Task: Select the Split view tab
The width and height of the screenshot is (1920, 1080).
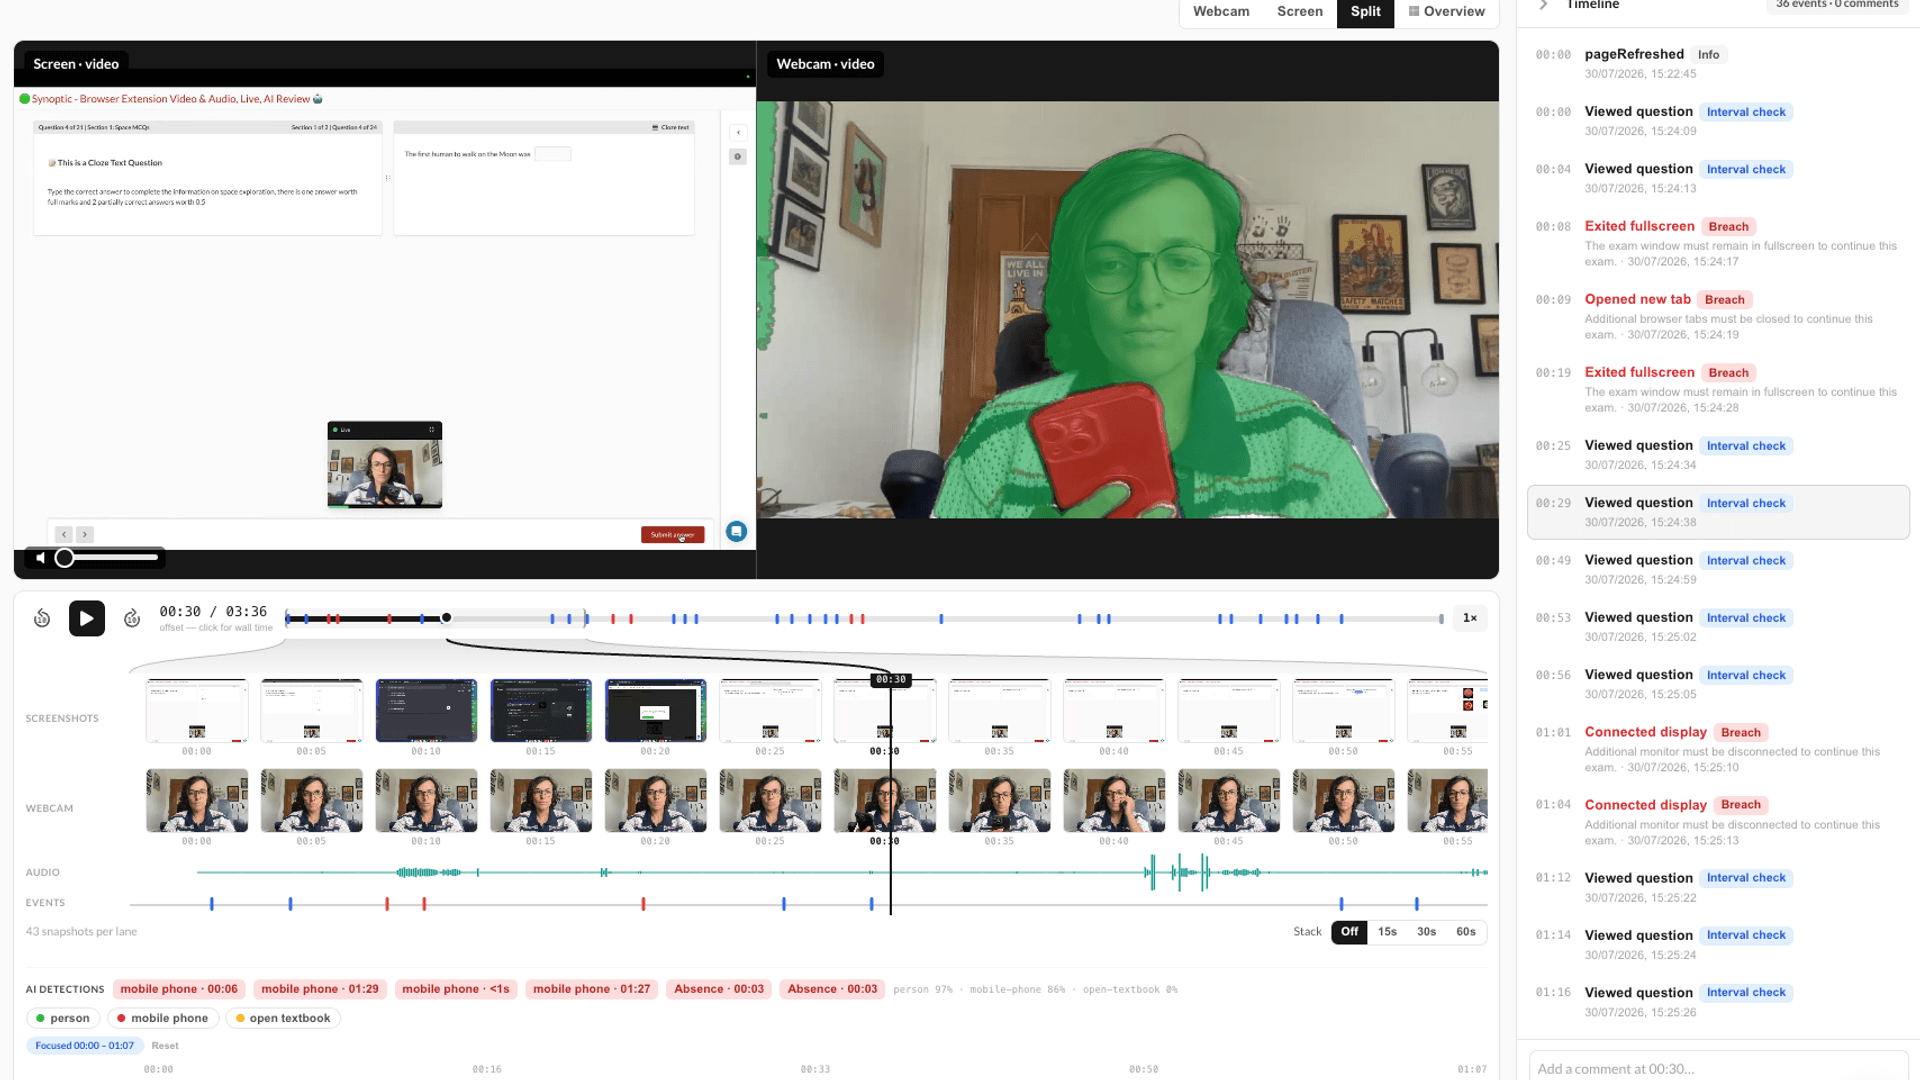Action: (x=1365, y=11)
